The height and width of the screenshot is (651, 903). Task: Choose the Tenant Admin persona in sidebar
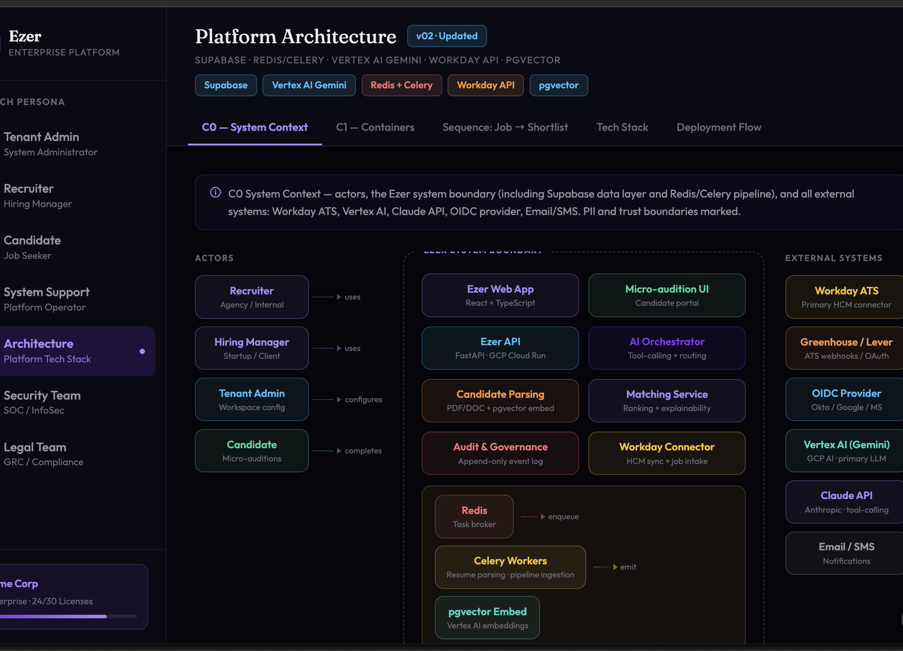(78, 144)
